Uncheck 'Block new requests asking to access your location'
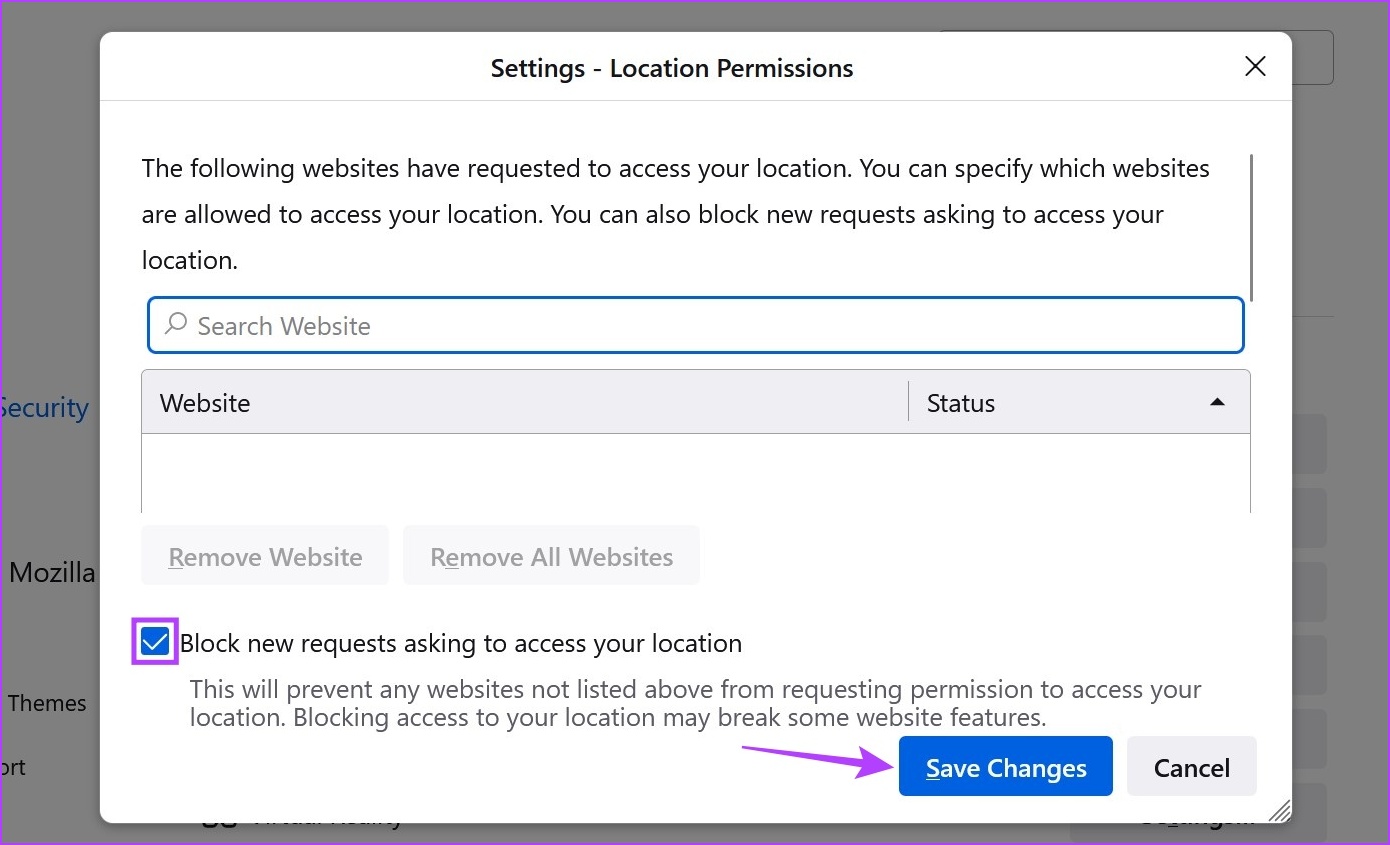Screen dimensions: 1390x845 click(x=154, y=642)
